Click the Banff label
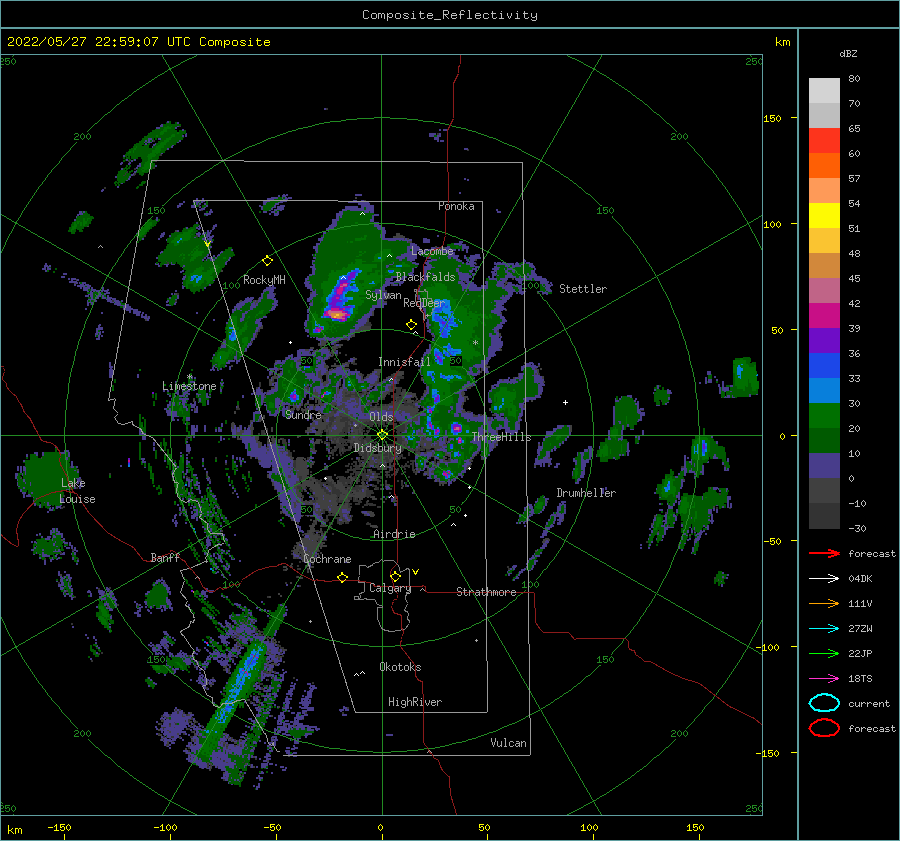900x841 pixels. coord(165,557)
